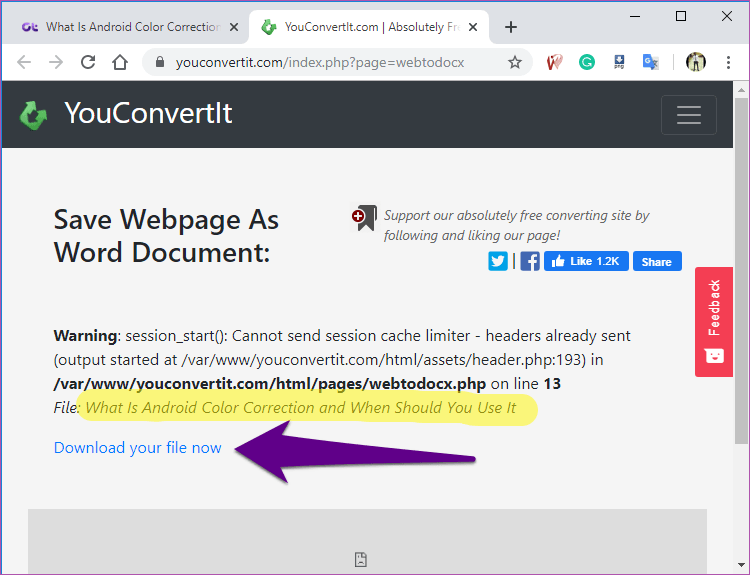Viewport: 750px width, 575px height.
Task: Open Facebook page icon
Action: pos(530,261)
